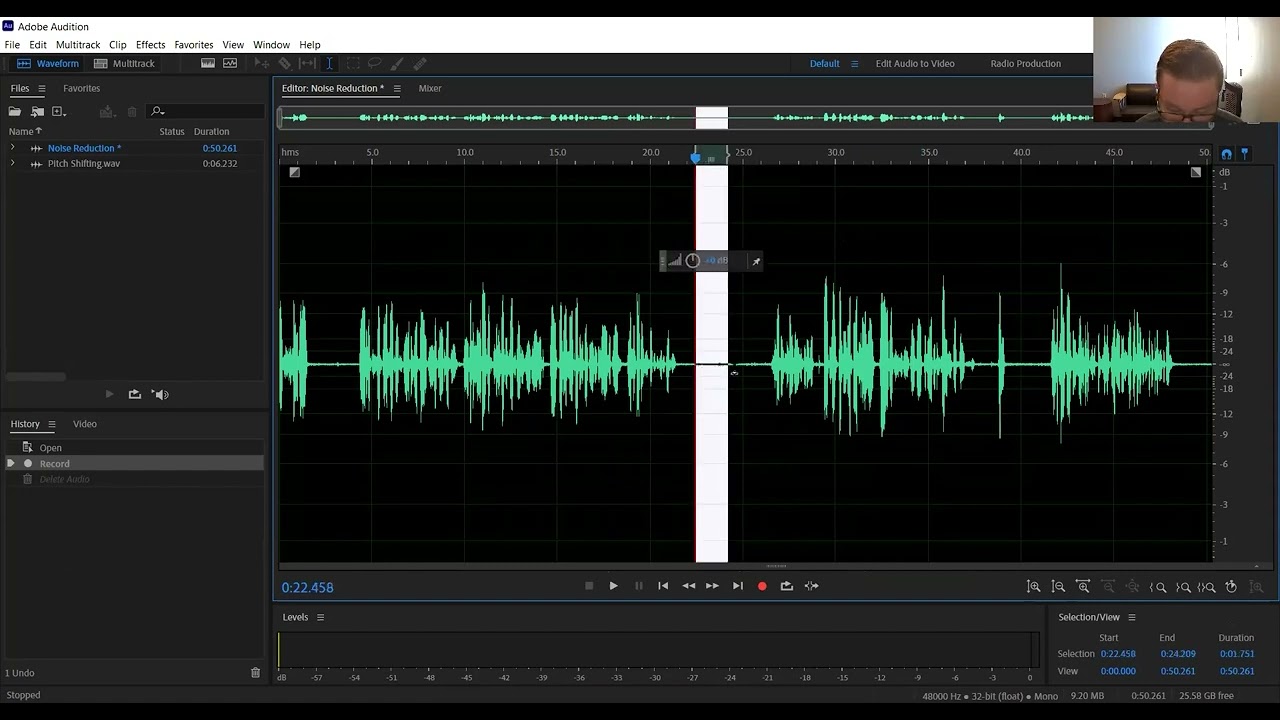The width and height of the screenshot is (1280, 720).
Task: Click the Files panel search field
Action: click(x=205, y=111)
